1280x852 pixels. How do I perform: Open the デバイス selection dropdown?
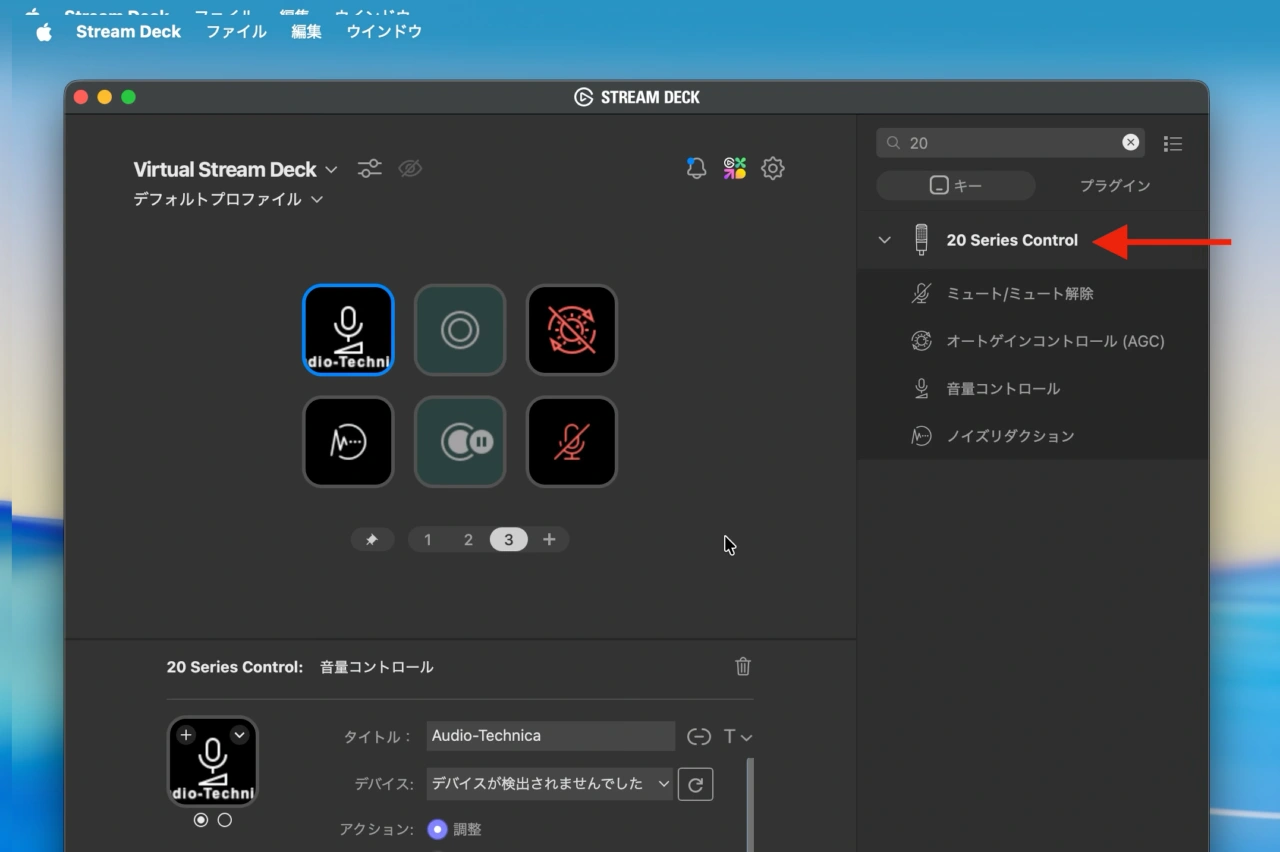(x=550, y=784)
